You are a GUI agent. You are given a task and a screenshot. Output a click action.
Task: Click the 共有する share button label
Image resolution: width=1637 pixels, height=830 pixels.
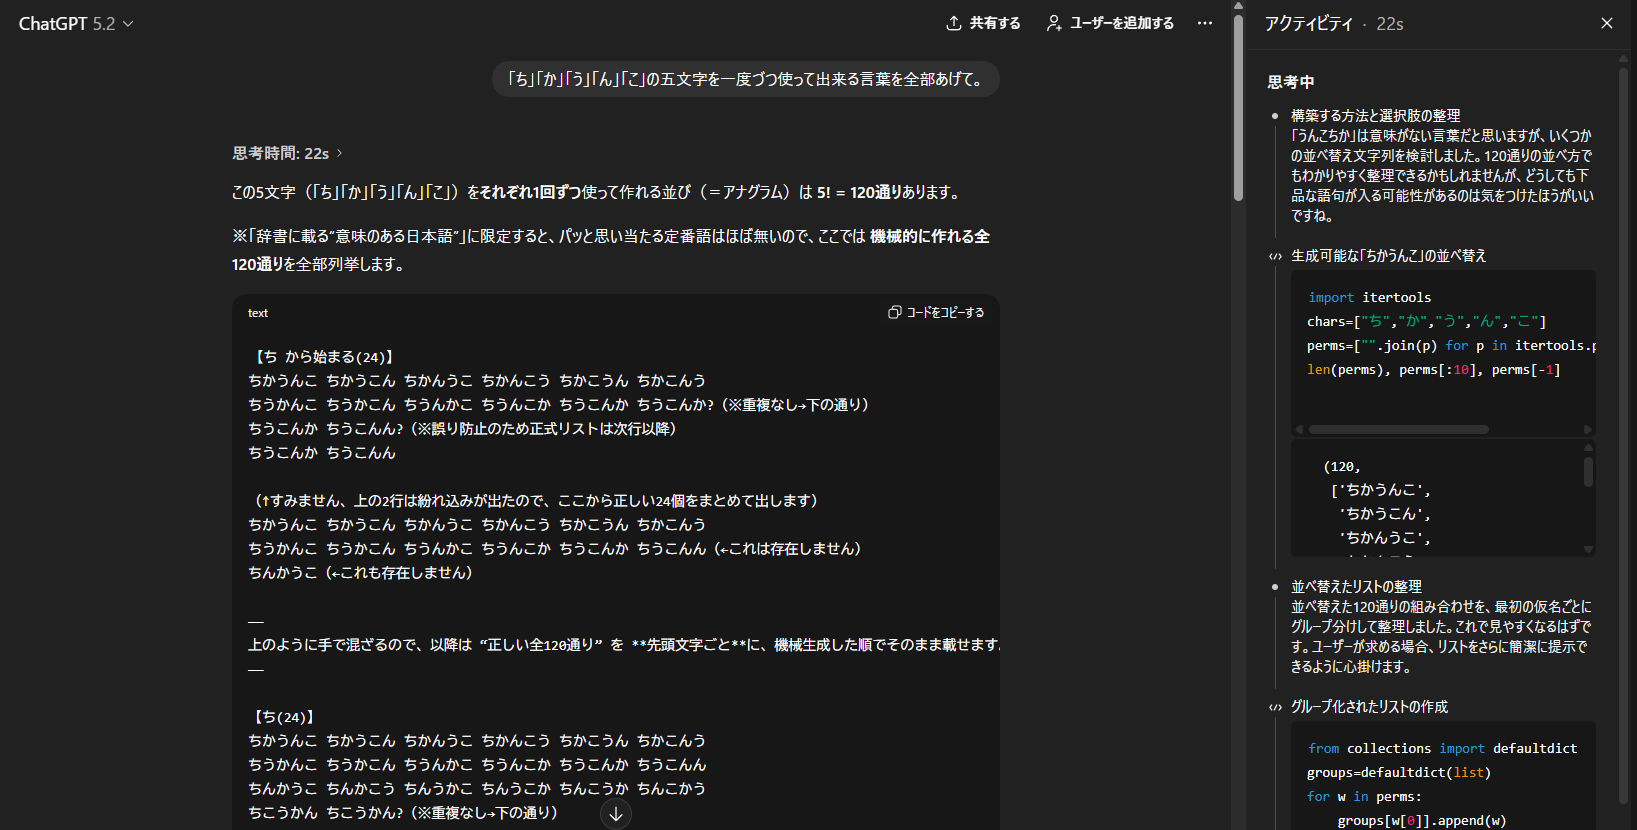(x=995, y=23)
